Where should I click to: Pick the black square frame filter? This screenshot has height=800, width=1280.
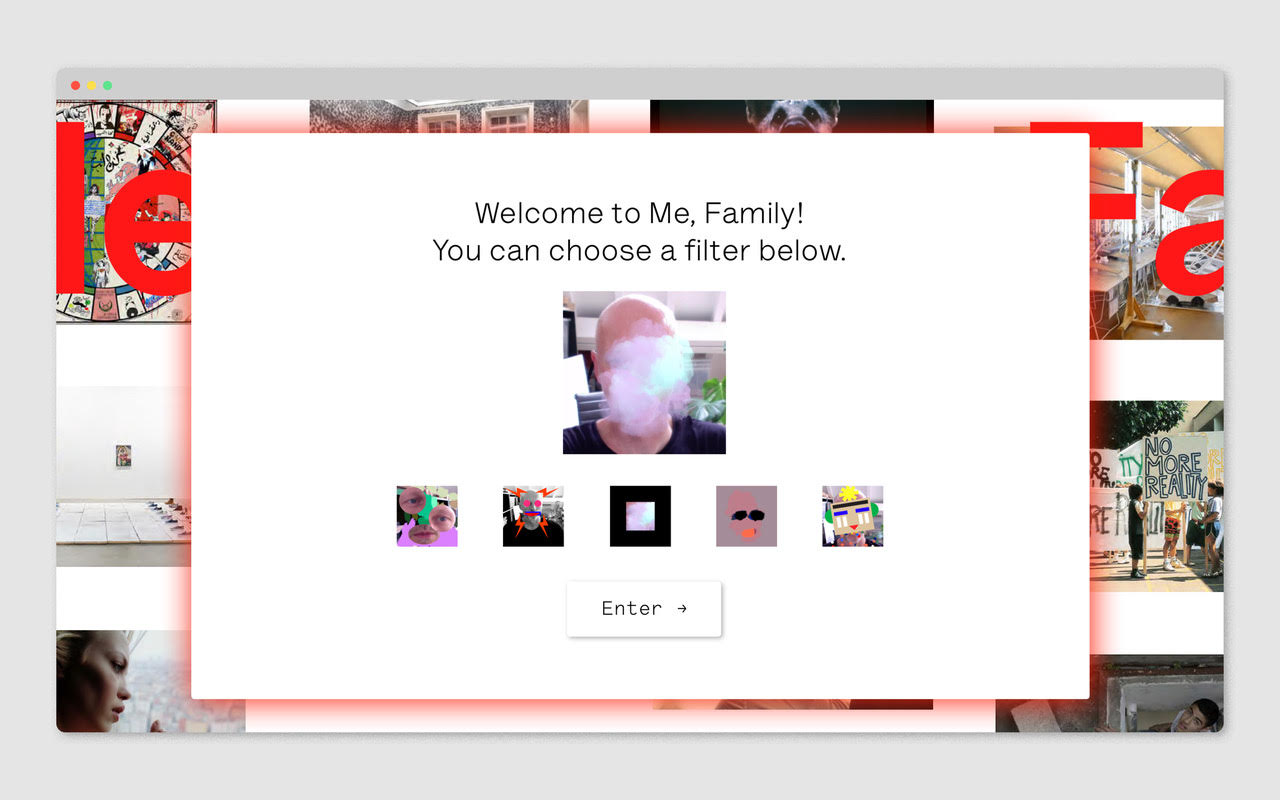coord(640,516)
